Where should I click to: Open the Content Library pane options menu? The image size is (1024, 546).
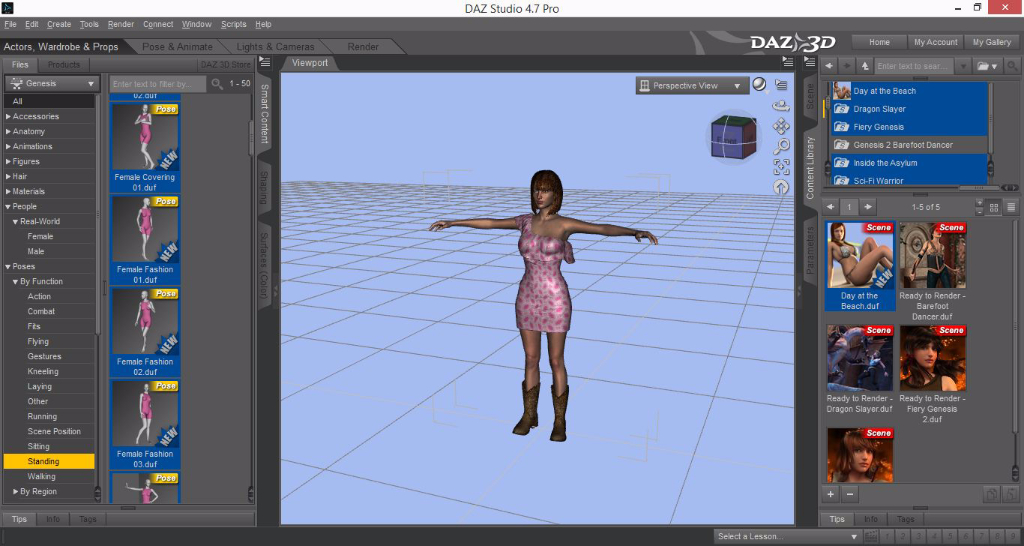coord(810,63)
